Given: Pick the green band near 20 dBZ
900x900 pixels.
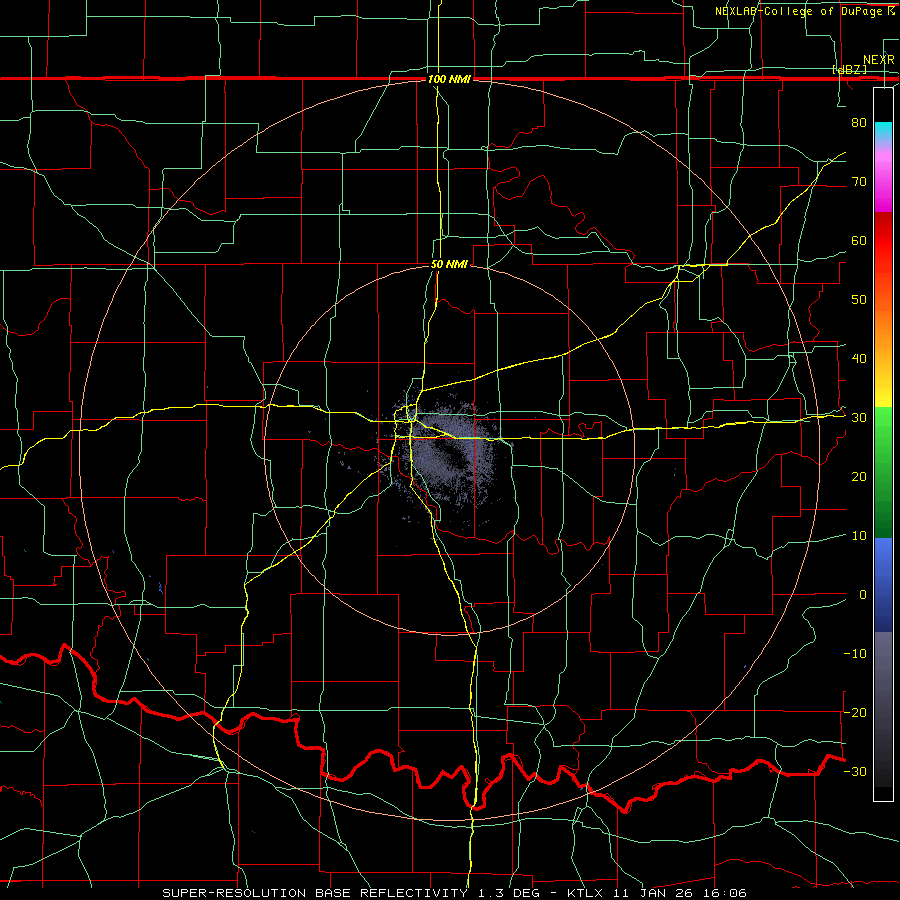Looking at the screenshot, I should point(883,476).
